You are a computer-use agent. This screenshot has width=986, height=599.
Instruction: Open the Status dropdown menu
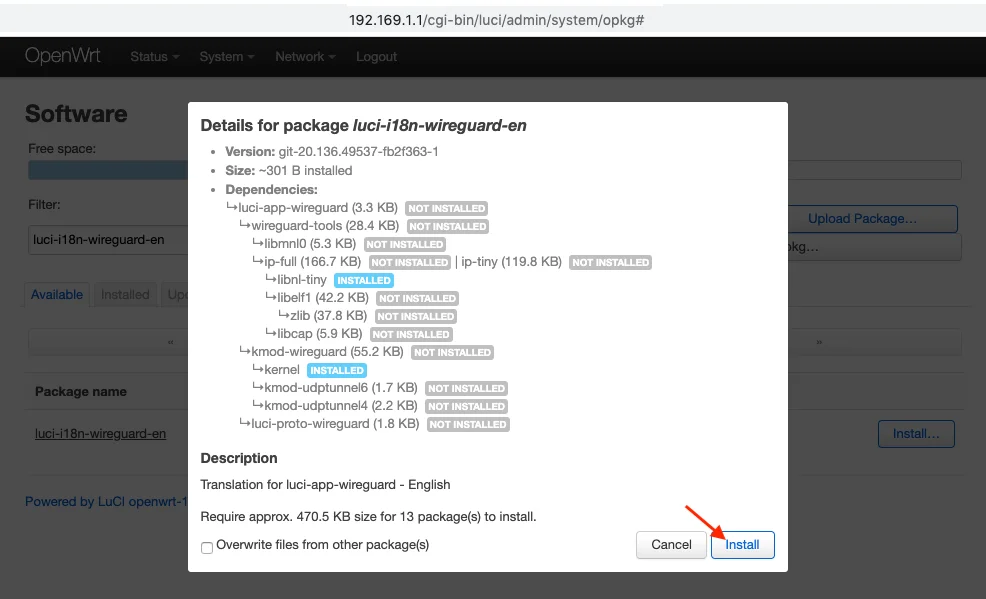pos(154,57)
